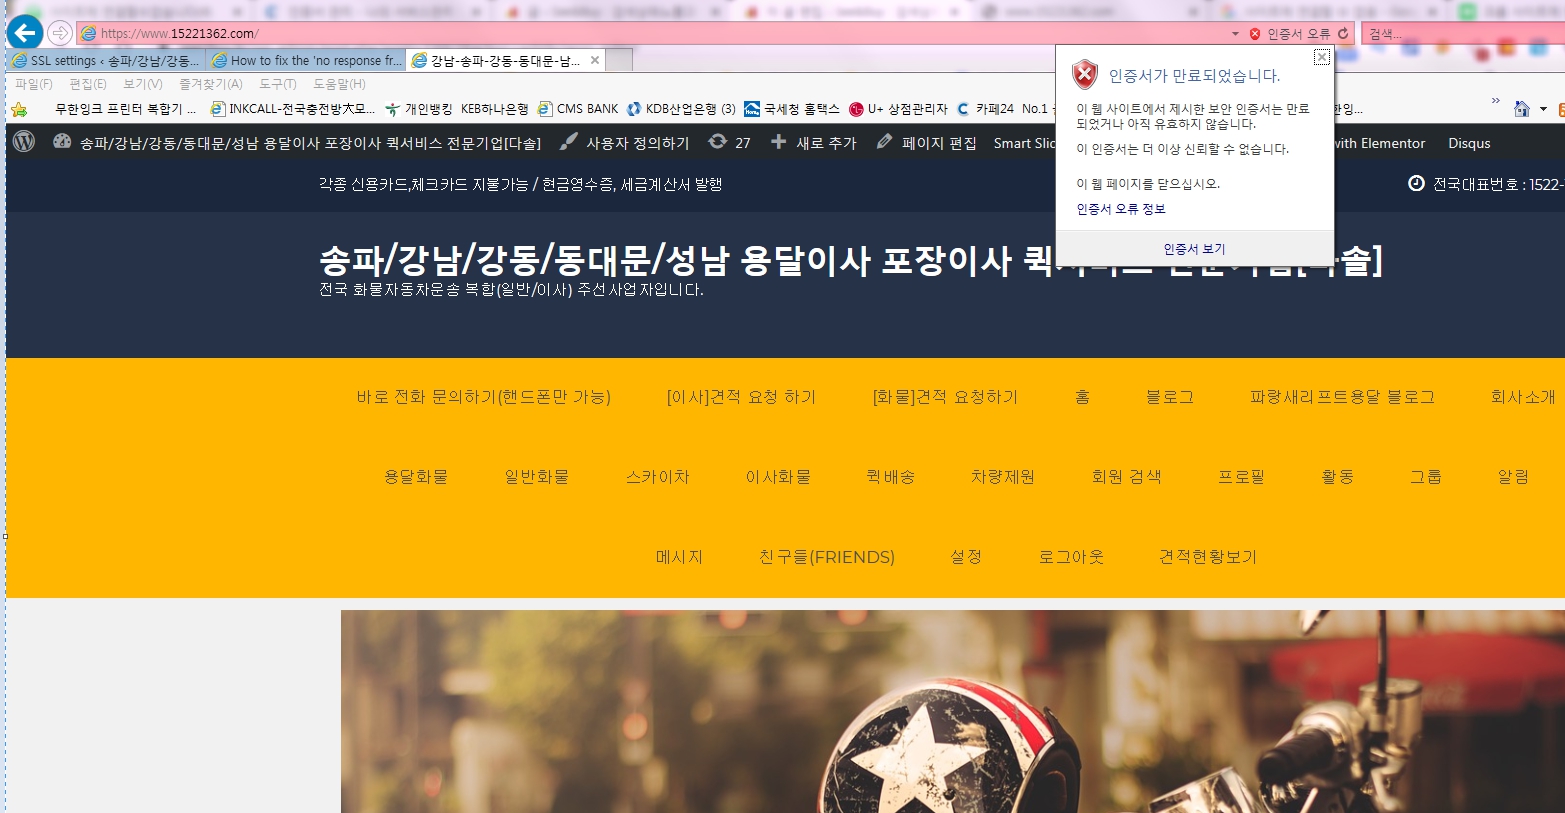Open the 개인뱅킹 KEB하나은행 bookmark
The width and height of the screenshot is (1565, 813).
coord(457,109)
